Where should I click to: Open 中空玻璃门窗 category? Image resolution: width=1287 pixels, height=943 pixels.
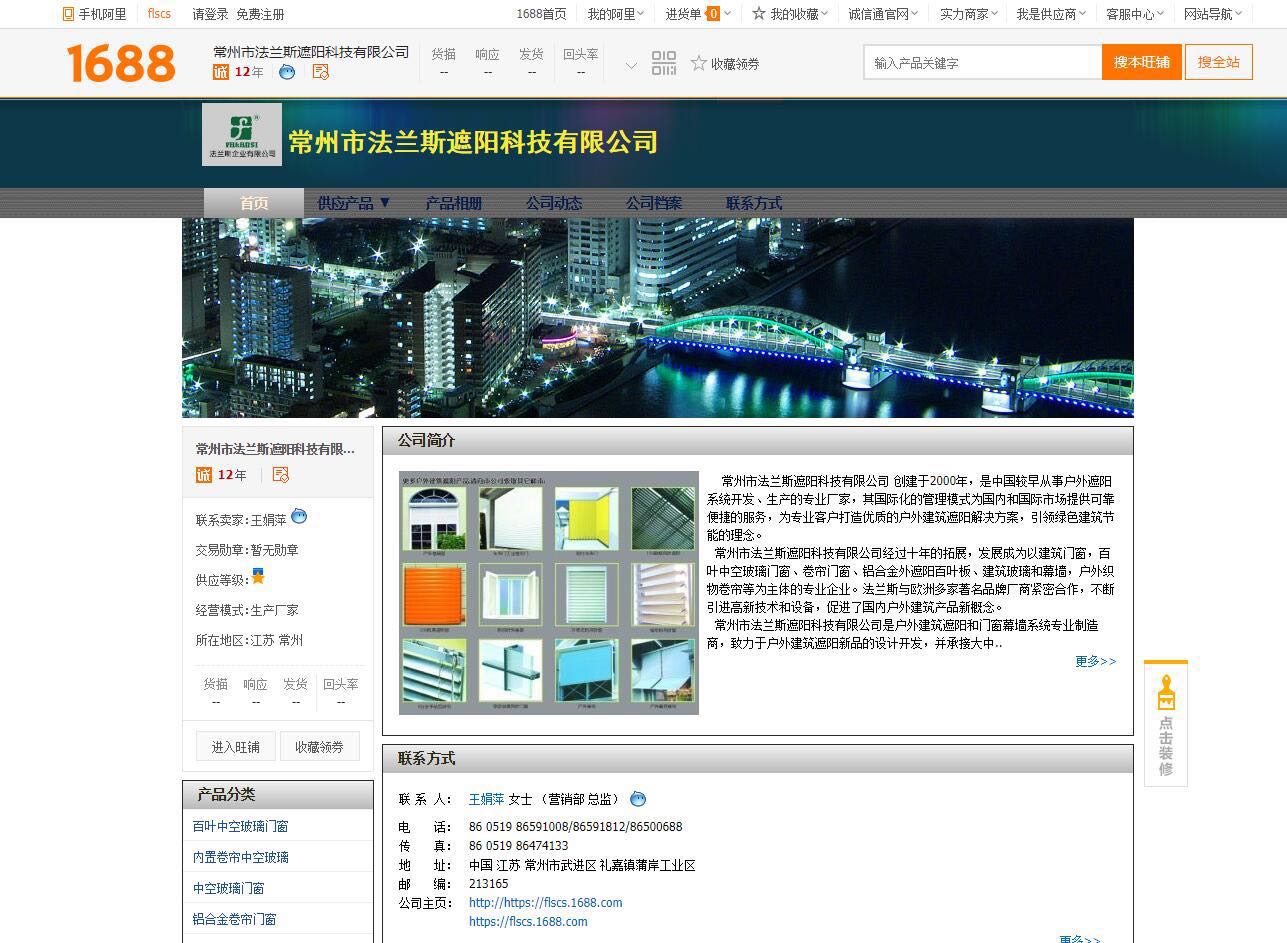coord(229,888)
